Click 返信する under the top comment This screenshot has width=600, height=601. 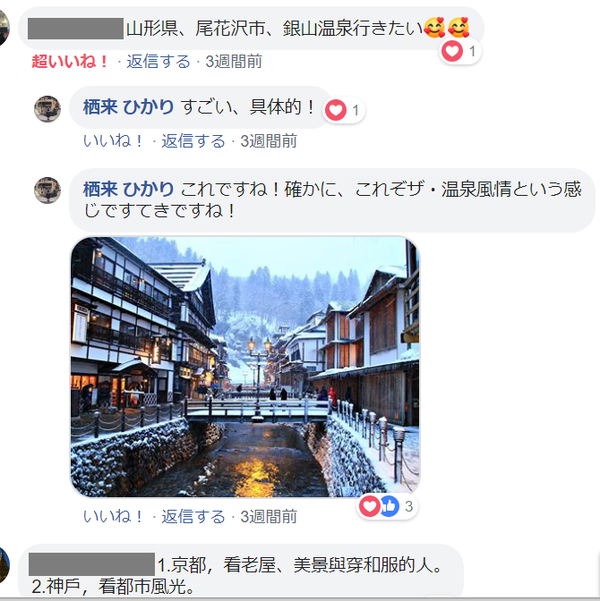click(x=158, y=61)
